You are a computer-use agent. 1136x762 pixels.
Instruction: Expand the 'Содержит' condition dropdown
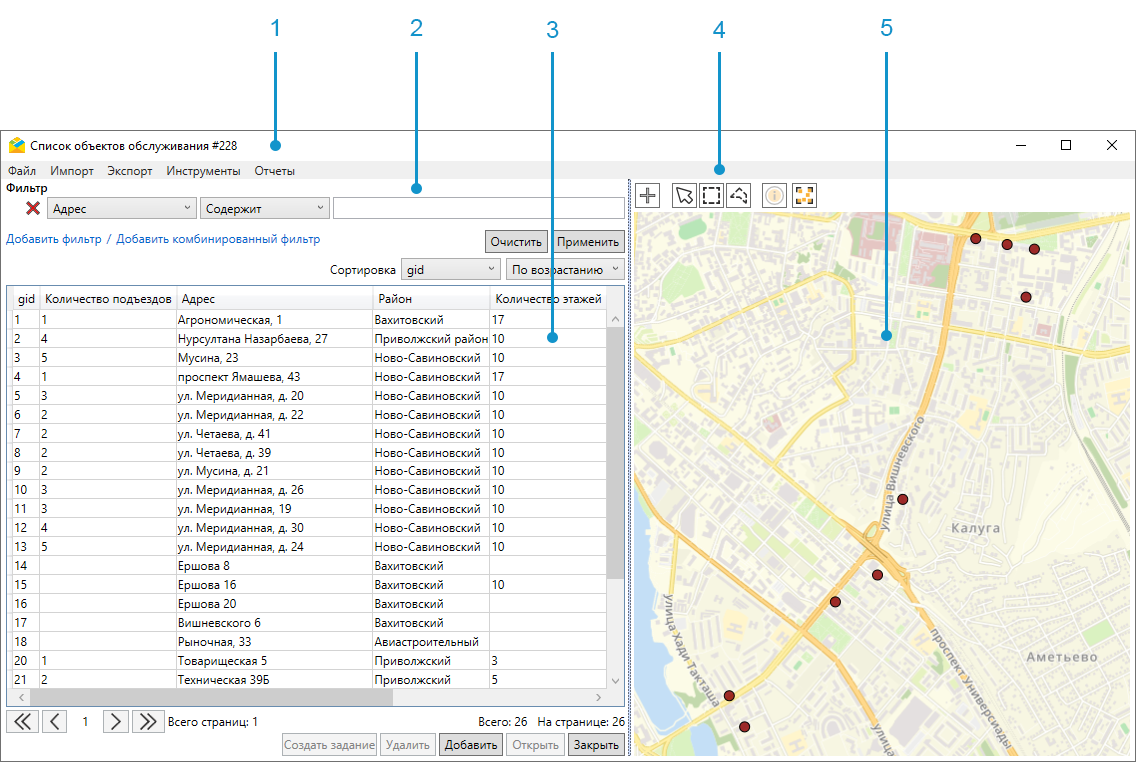point(264,208)
